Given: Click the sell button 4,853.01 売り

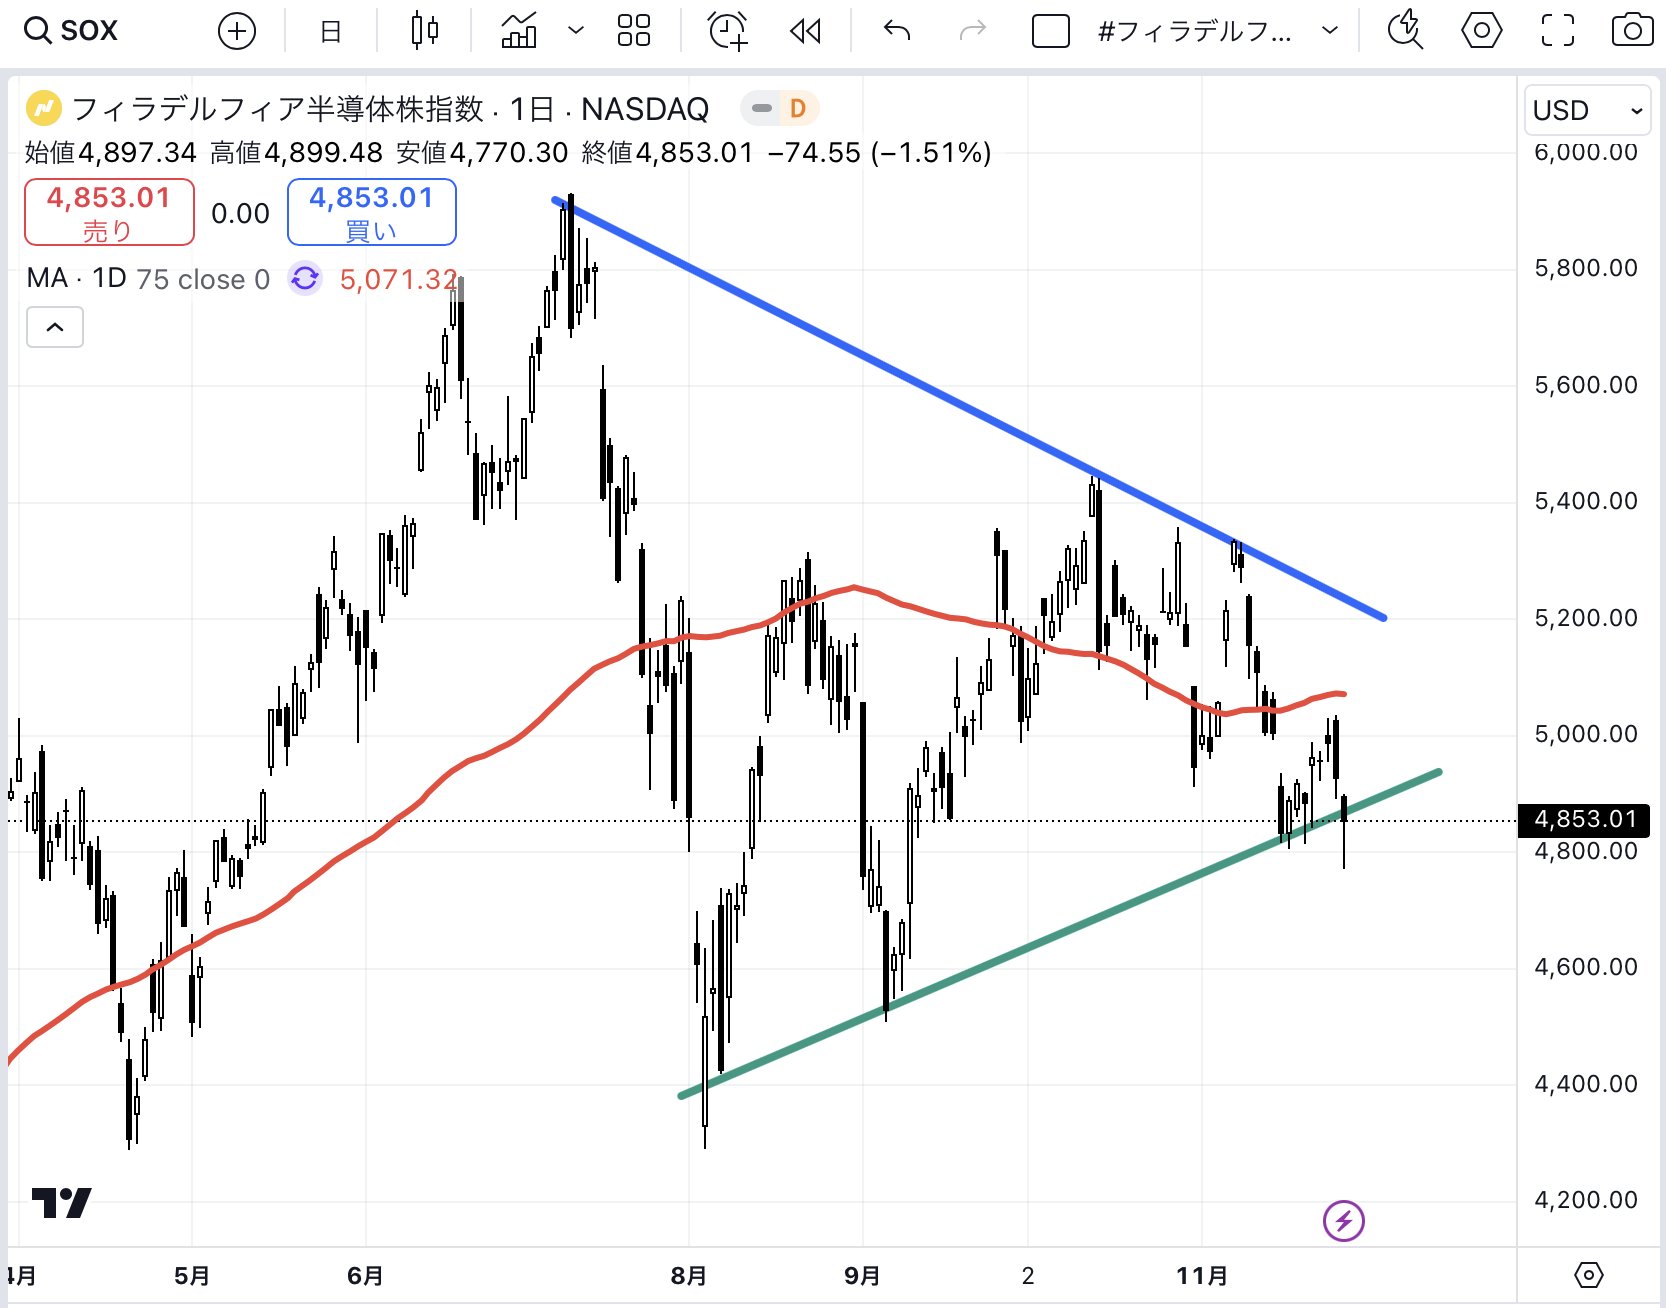Looking at the screenshot, I should click(109, 212).
